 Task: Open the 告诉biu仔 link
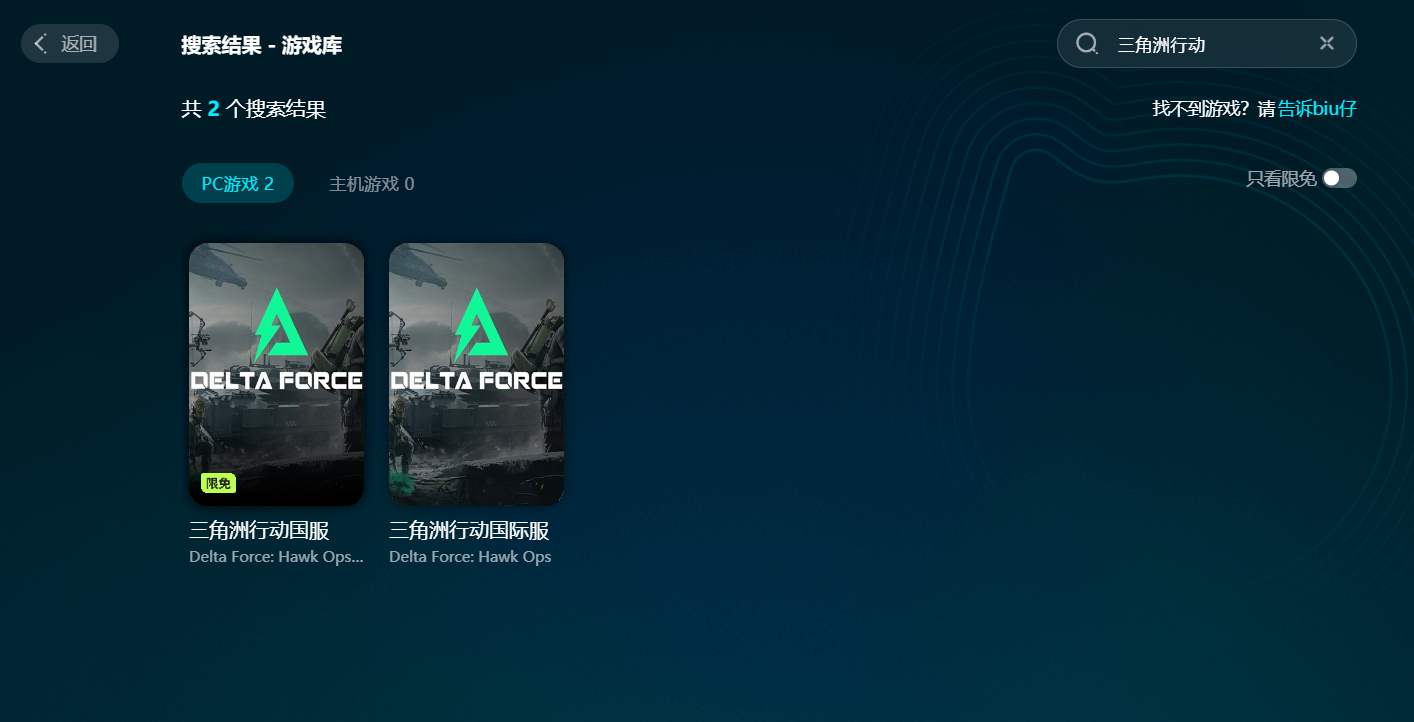[1317, 109]
